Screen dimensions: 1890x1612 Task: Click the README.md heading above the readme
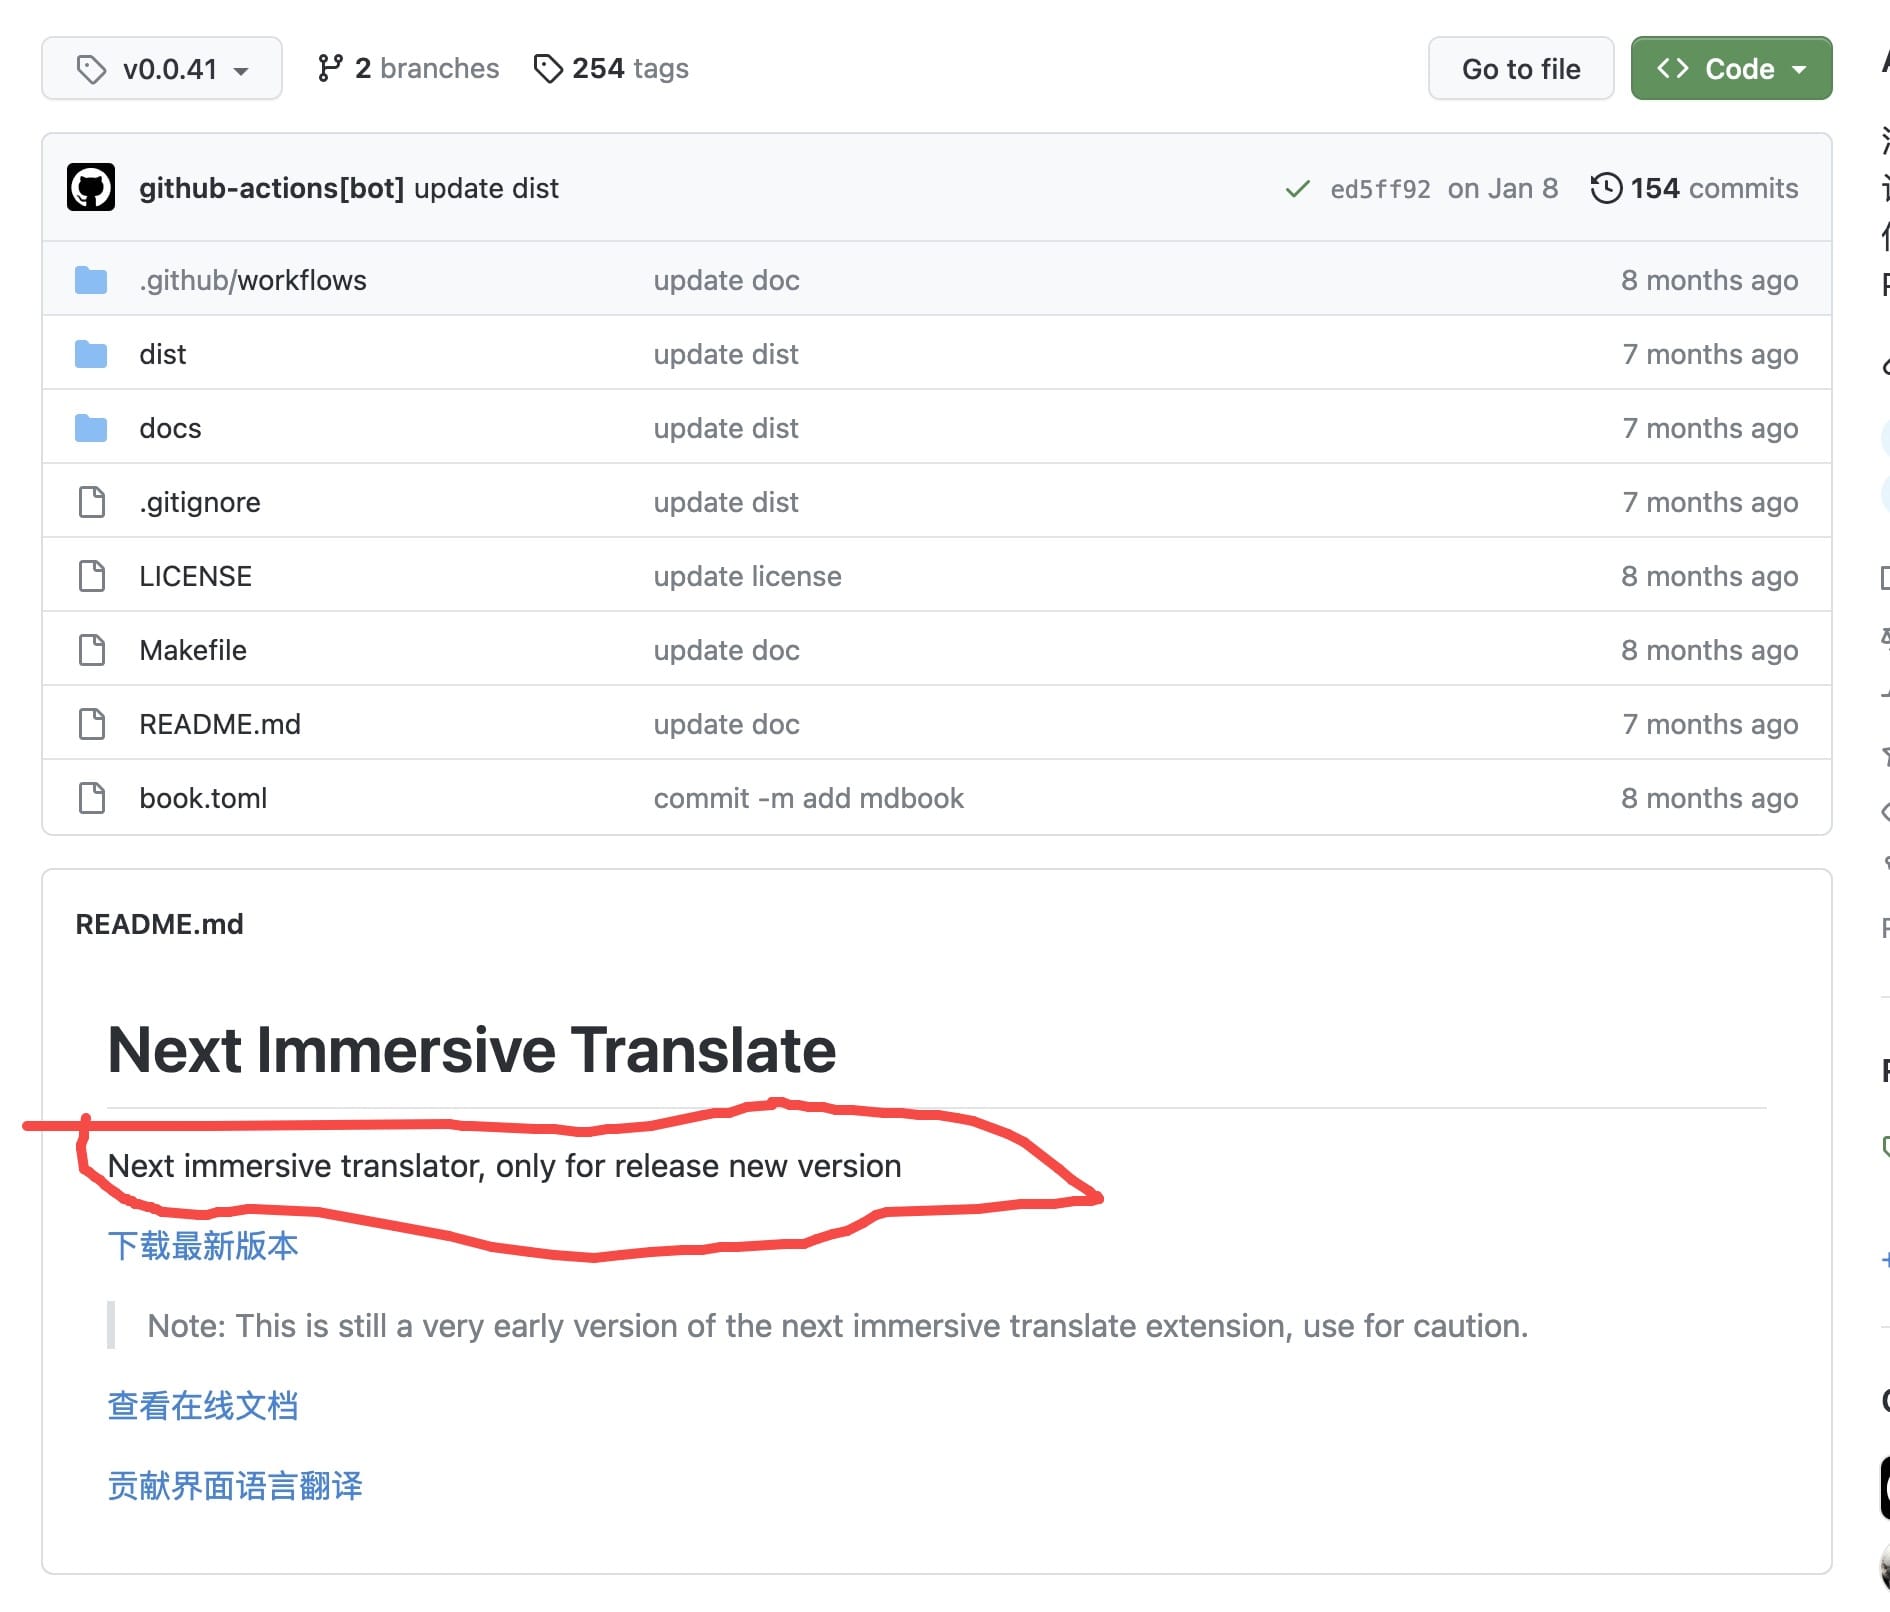click(x=160, y=924)
